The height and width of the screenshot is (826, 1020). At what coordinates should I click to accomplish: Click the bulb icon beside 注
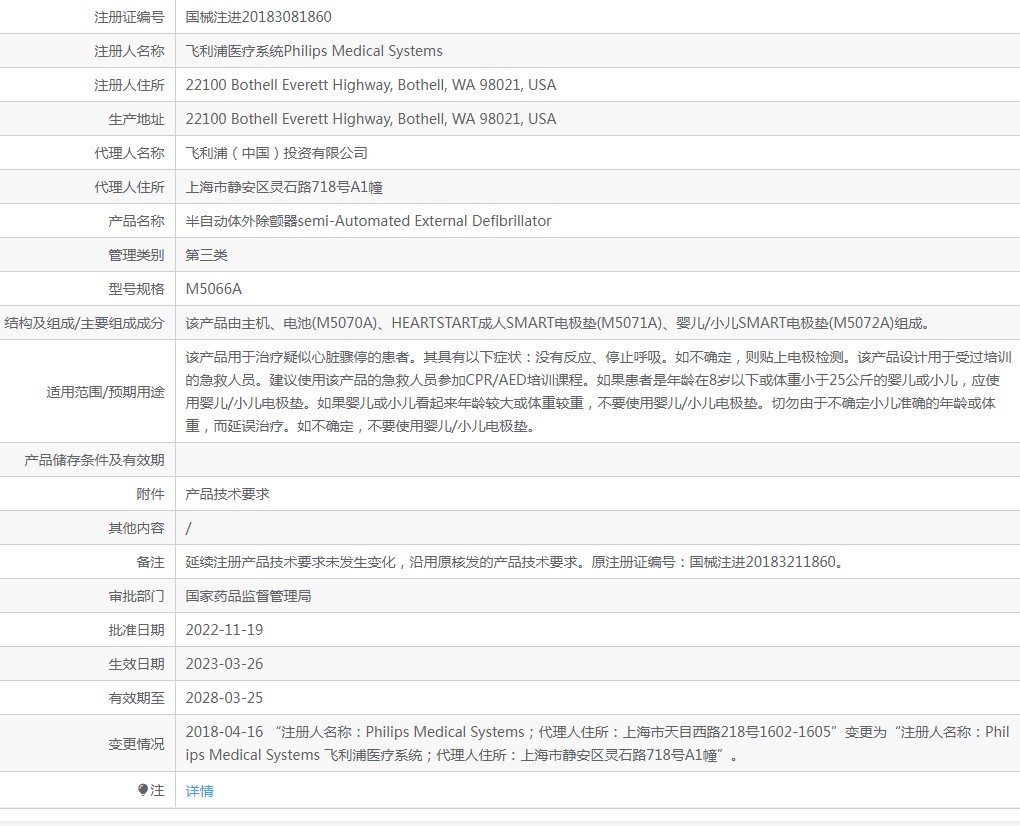point(143,790)
